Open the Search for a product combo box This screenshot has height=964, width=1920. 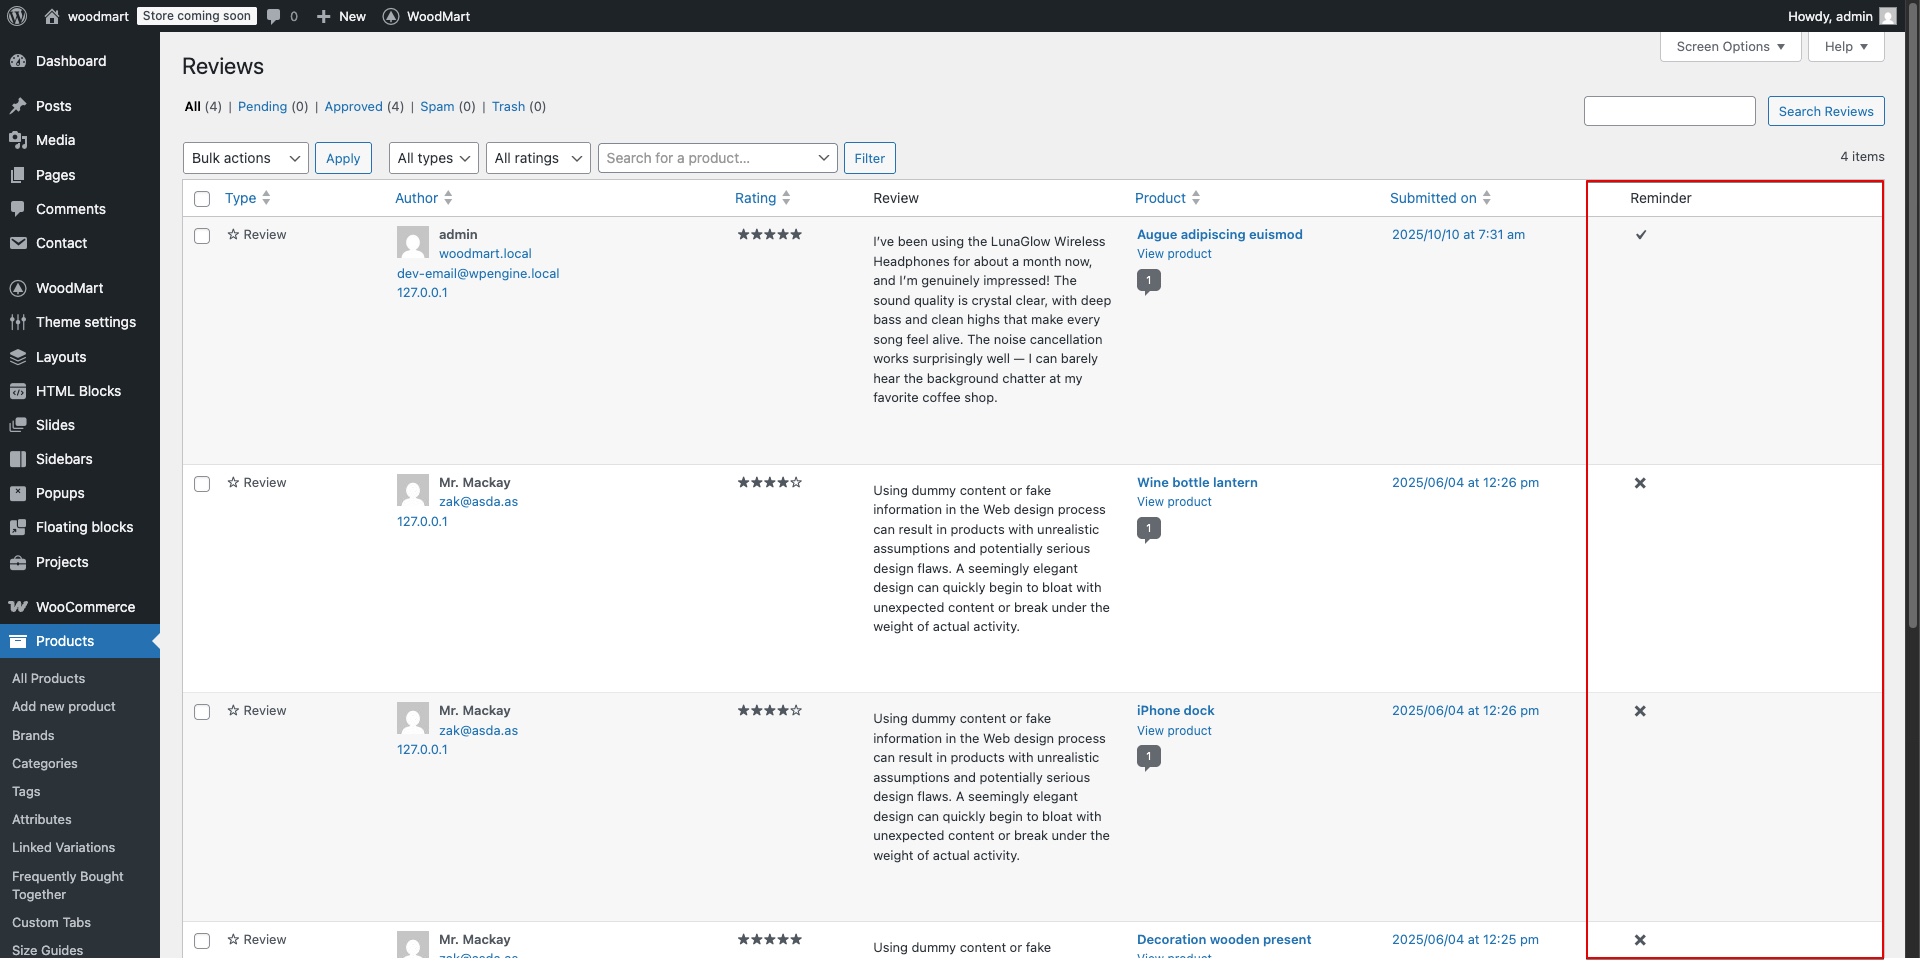pos(717,158)
